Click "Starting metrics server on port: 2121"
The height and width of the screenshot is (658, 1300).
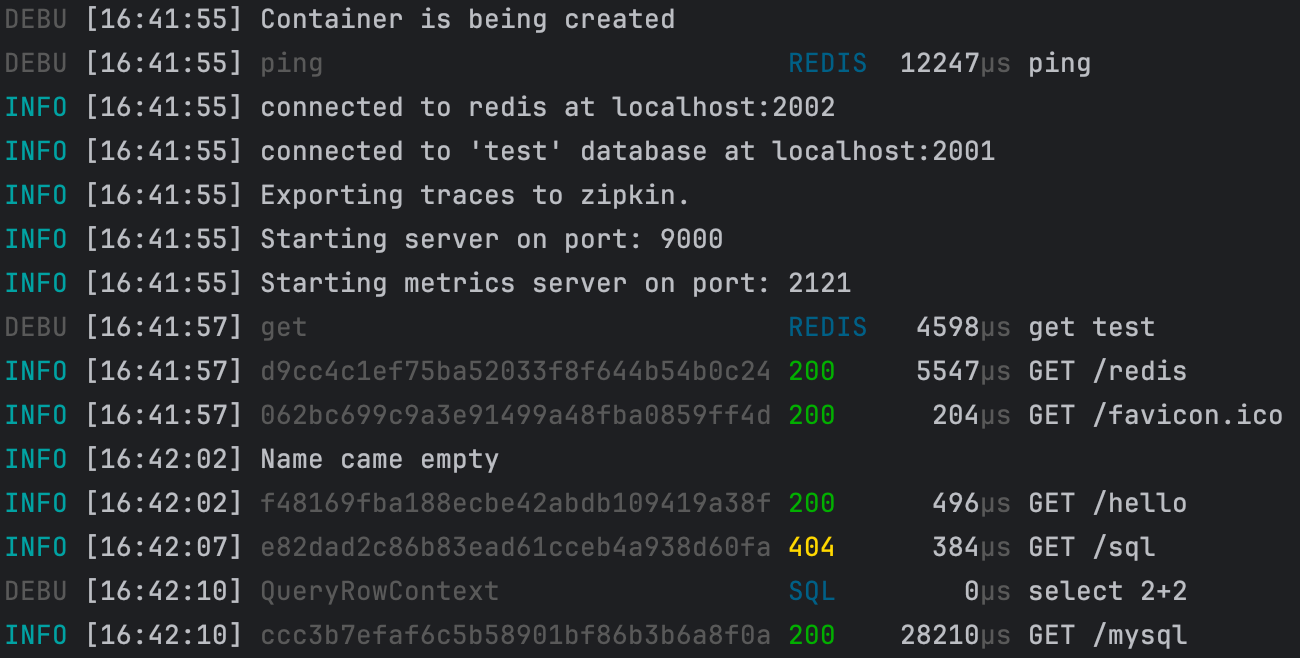tap(556, 283)
